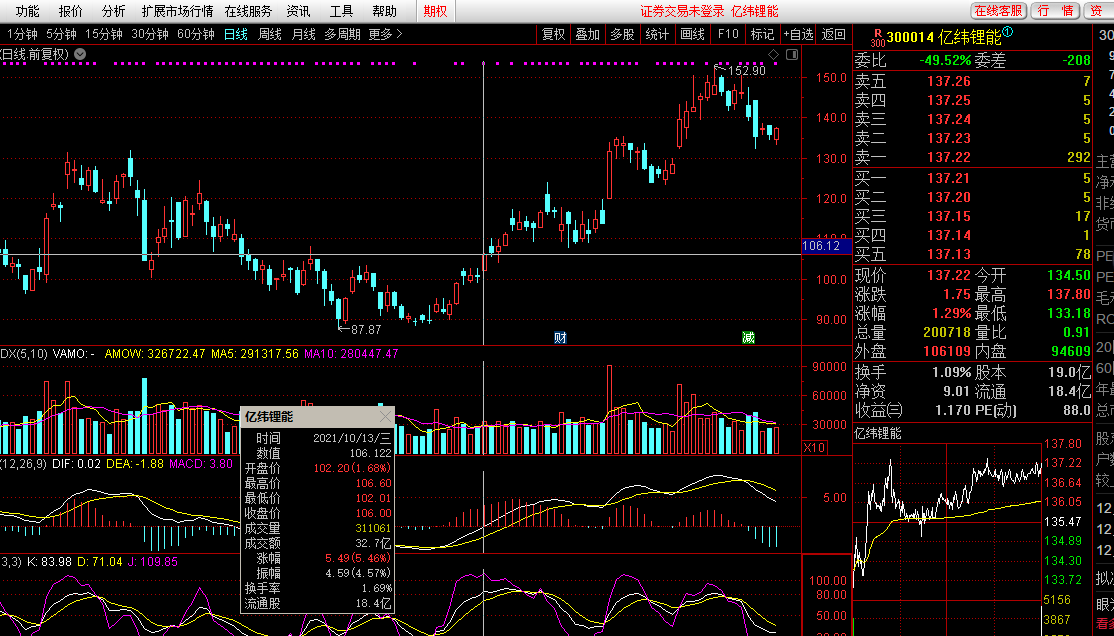Expand the 更多 periods list
The image size is (1114, 636).
coord(385,34)
